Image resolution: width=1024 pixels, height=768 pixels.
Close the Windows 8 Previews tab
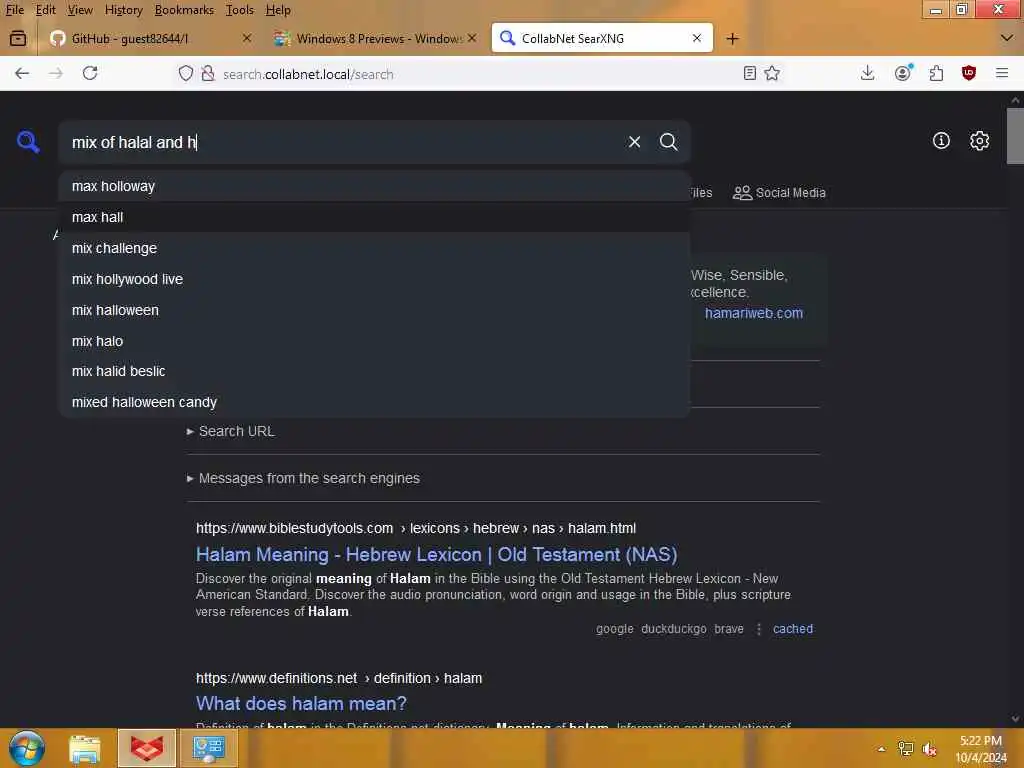pyautogui.click(x=472, y=39)
